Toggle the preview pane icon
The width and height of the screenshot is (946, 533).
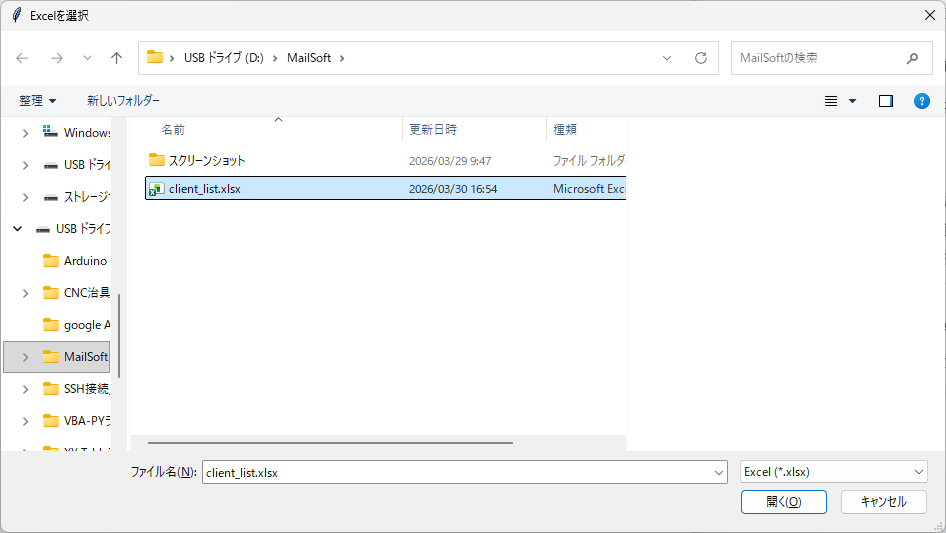[885, 101]
